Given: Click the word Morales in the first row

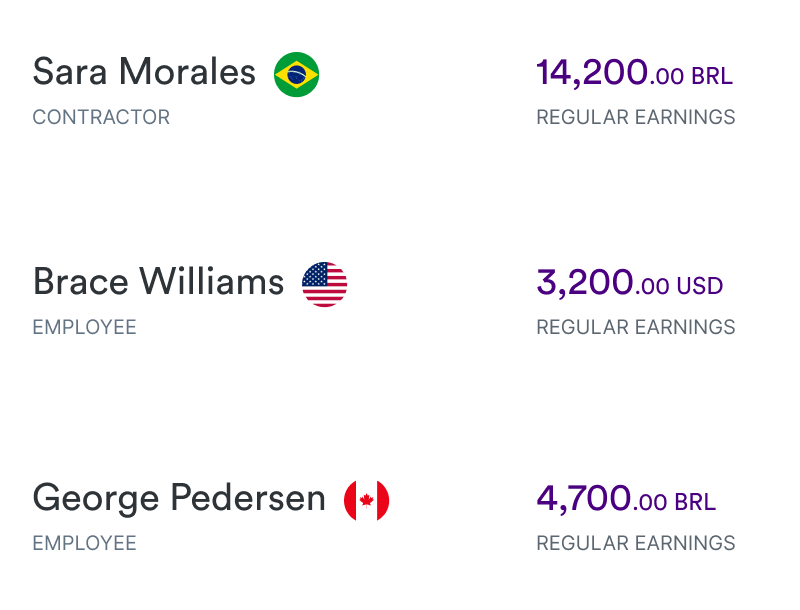Looking at the screenshot, I should 187,72.
